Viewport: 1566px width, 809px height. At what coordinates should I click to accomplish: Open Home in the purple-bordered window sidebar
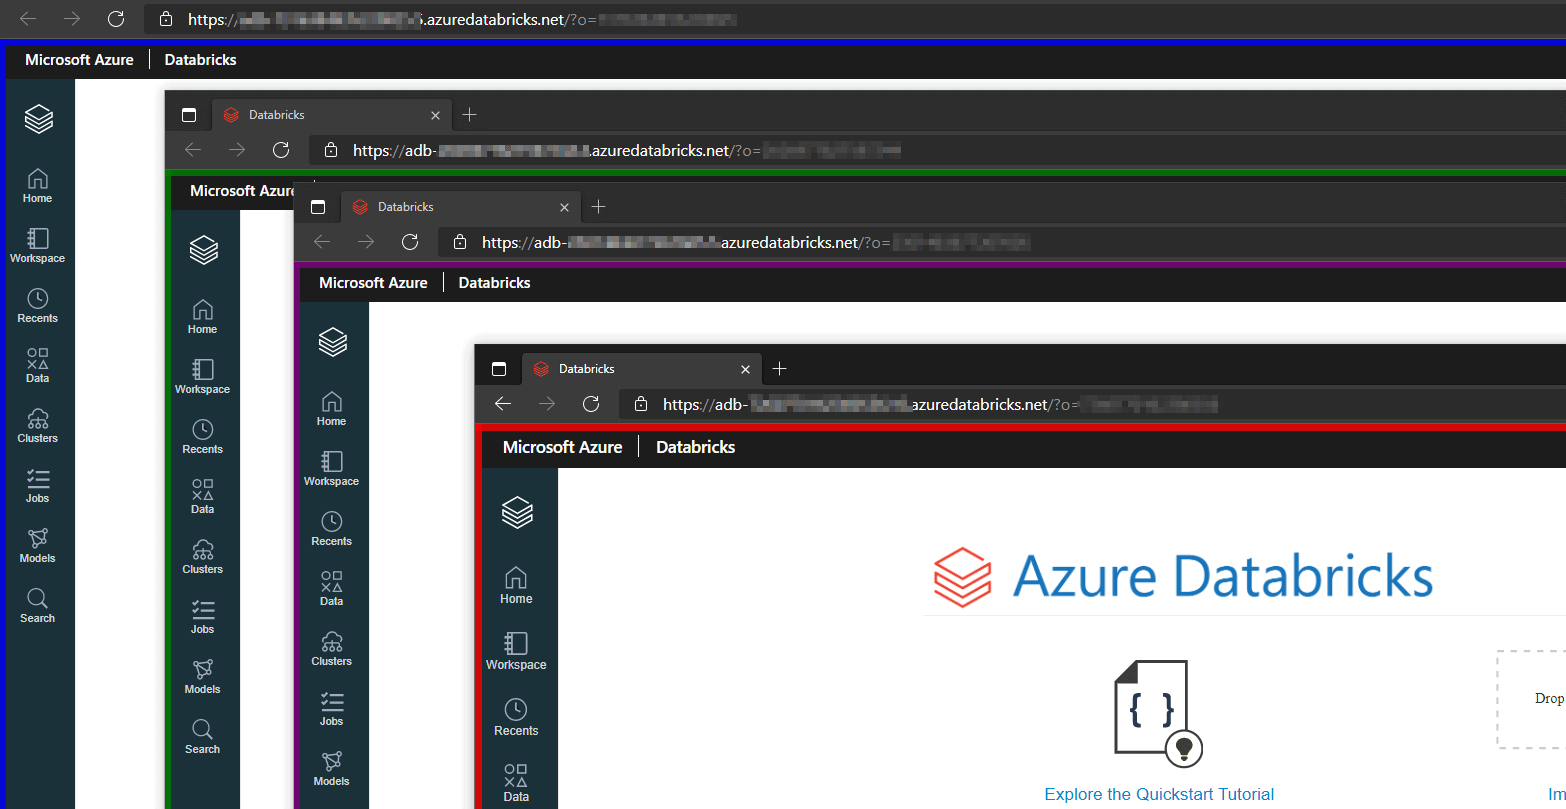pyautogui.click(x=331, y=409)
